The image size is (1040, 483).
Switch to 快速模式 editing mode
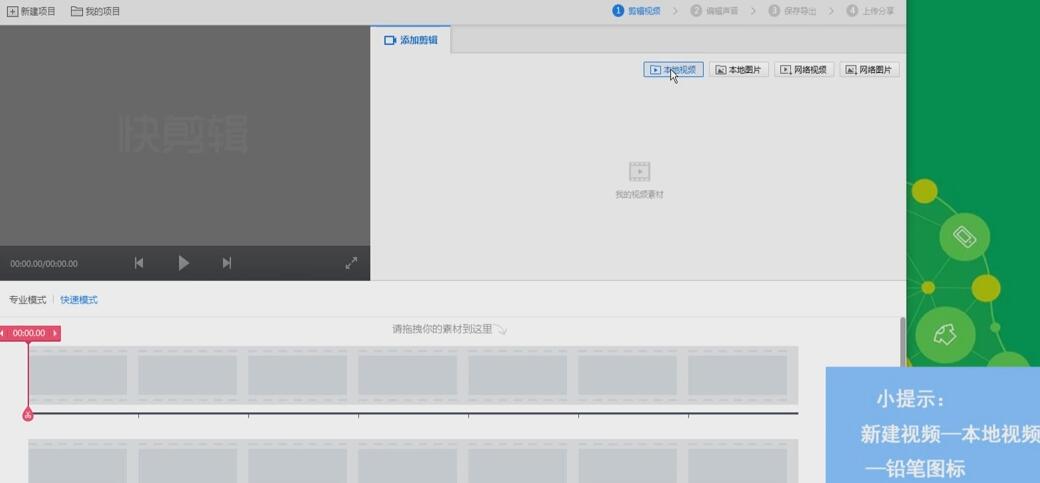click(x=79, y=300)
